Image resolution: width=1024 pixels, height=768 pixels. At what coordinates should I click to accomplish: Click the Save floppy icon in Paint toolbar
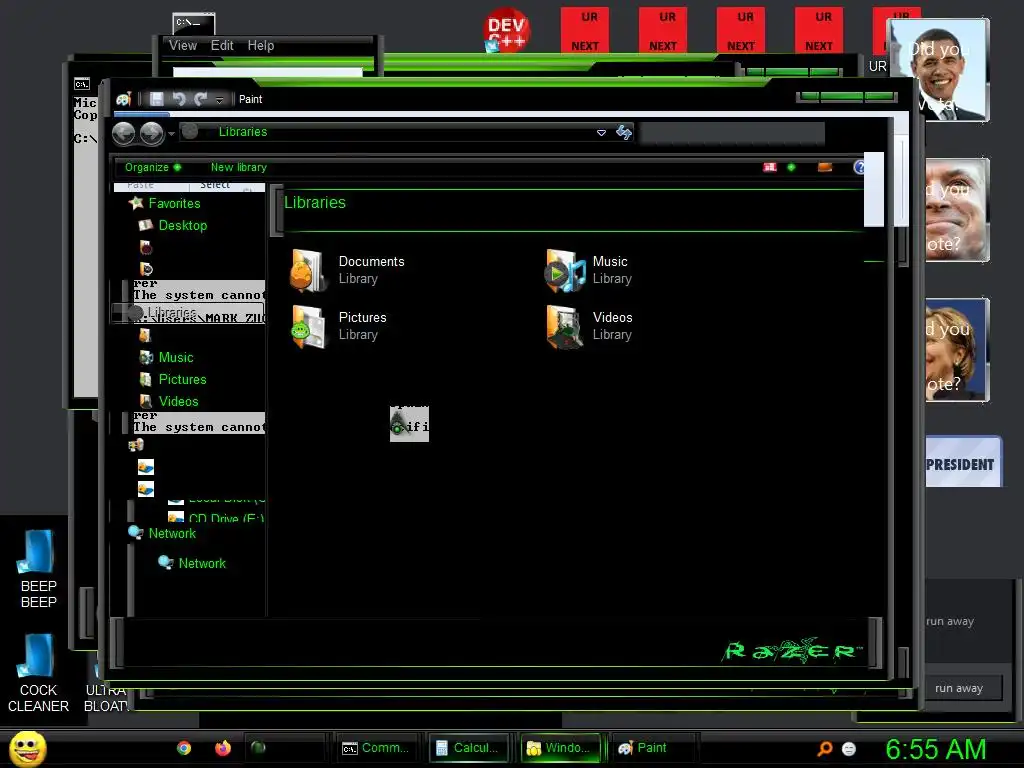click(157, 99)
